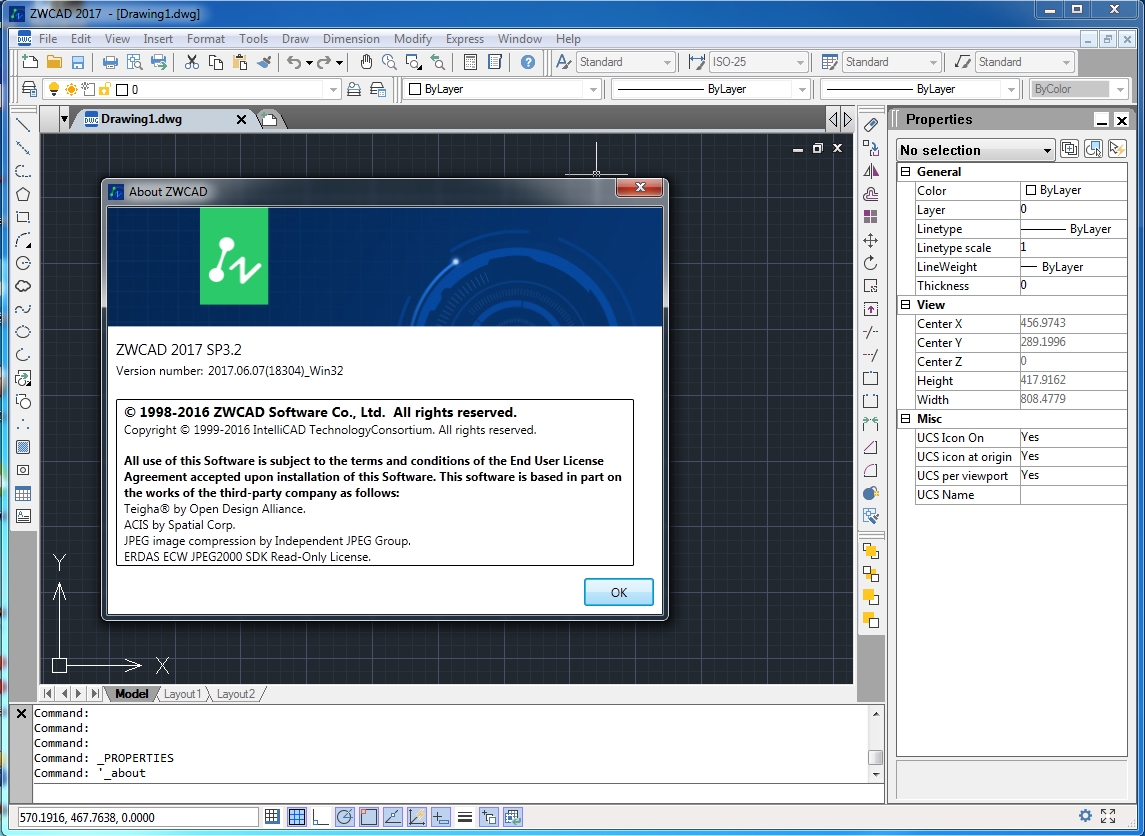Close the About ZWCAD dialog with X

pyautogui.click(x=640, y=188)
